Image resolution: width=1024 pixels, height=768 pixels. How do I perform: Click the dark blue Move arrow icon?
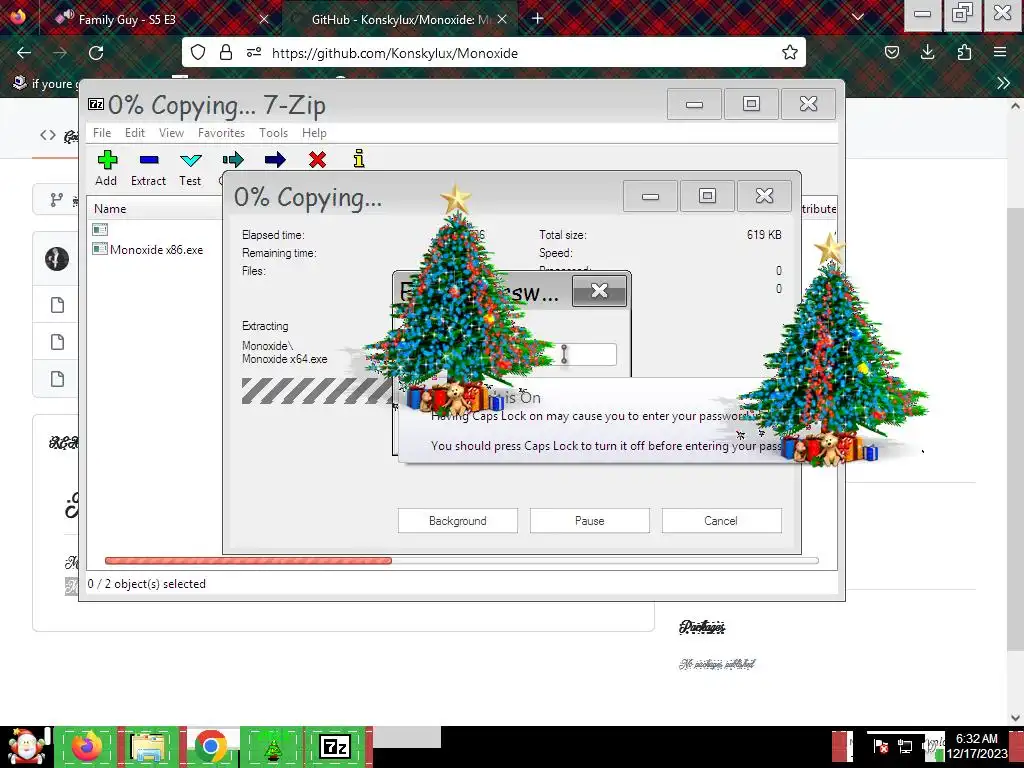(x=275, y=159)
